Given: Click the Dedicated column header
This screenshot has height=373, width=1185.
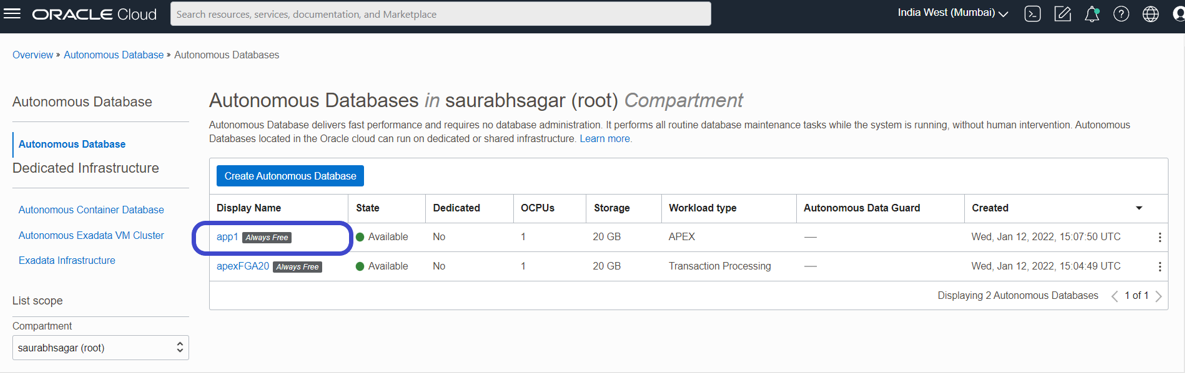Looking at the screenshot, I should click(456, 208).
